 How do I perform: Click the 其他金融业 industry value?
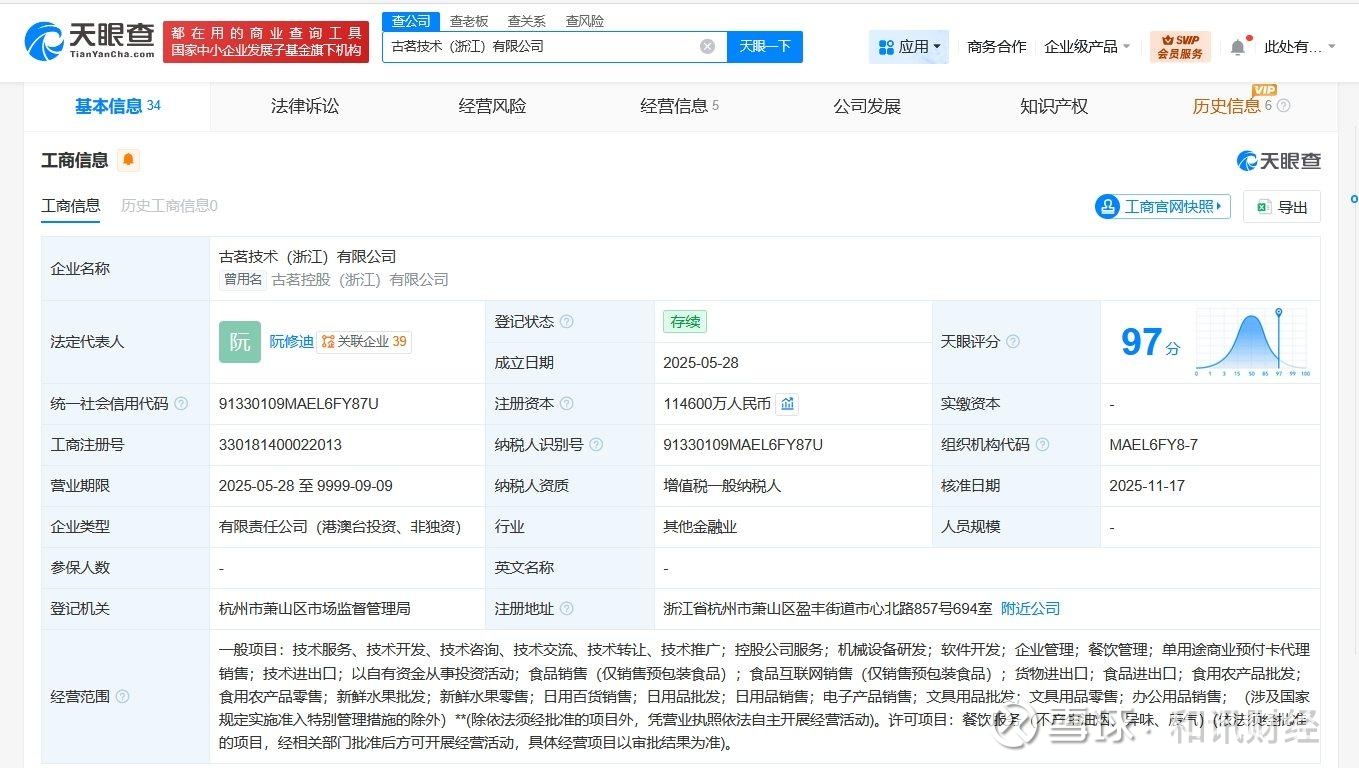[700, 527]
